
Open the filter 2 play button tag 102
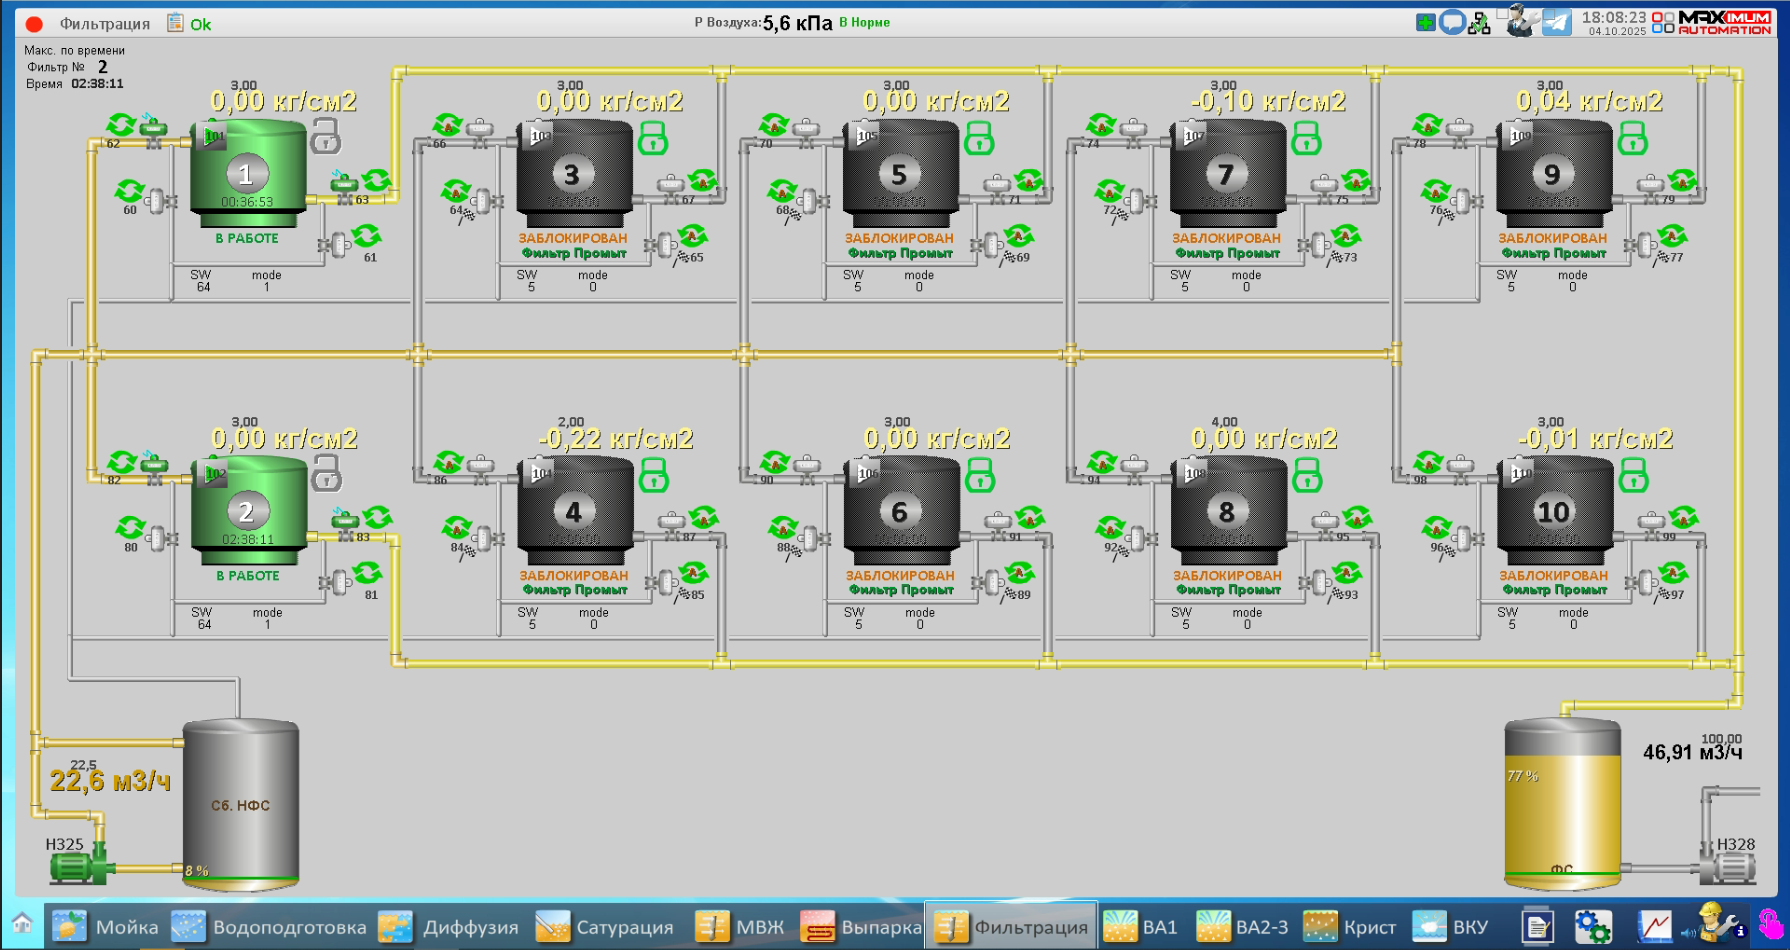pos(214,473)
